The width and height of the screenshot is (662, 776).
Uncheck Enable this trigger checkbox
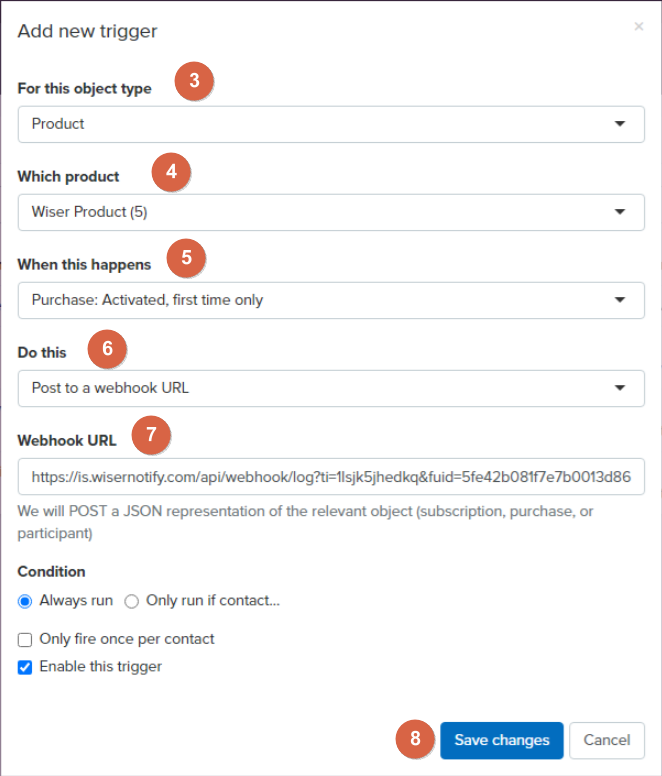pyautogui.click(x=25, y=666)
